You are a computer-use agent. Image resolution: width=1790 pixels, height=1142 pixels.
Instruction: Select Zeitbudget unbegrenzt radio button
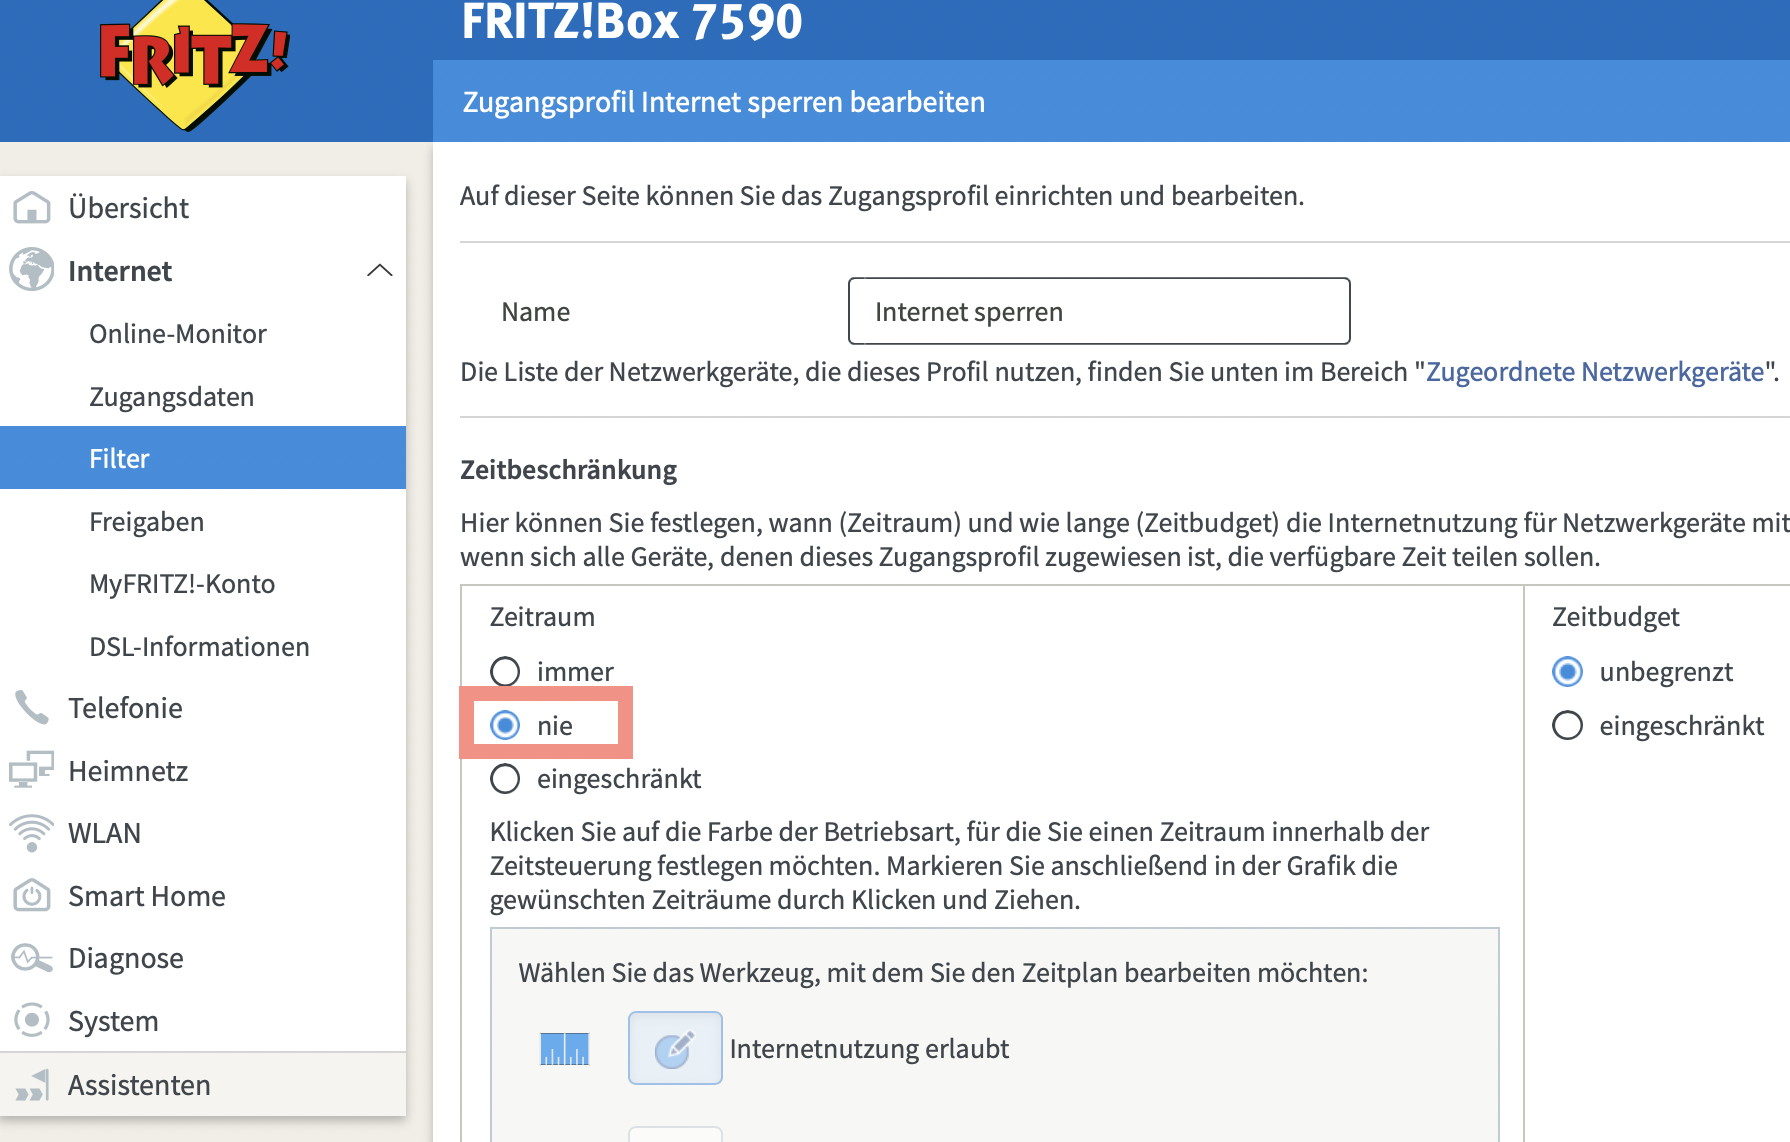(1567, 671)
